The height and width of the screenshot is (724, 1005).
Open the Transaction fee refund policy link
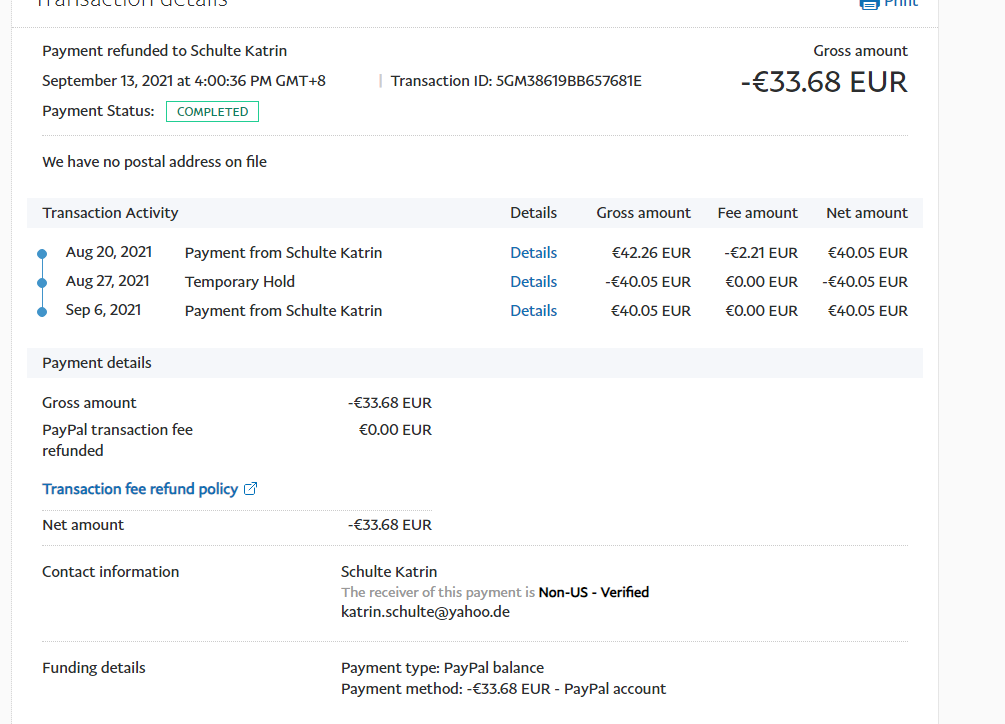coord(140,489)
